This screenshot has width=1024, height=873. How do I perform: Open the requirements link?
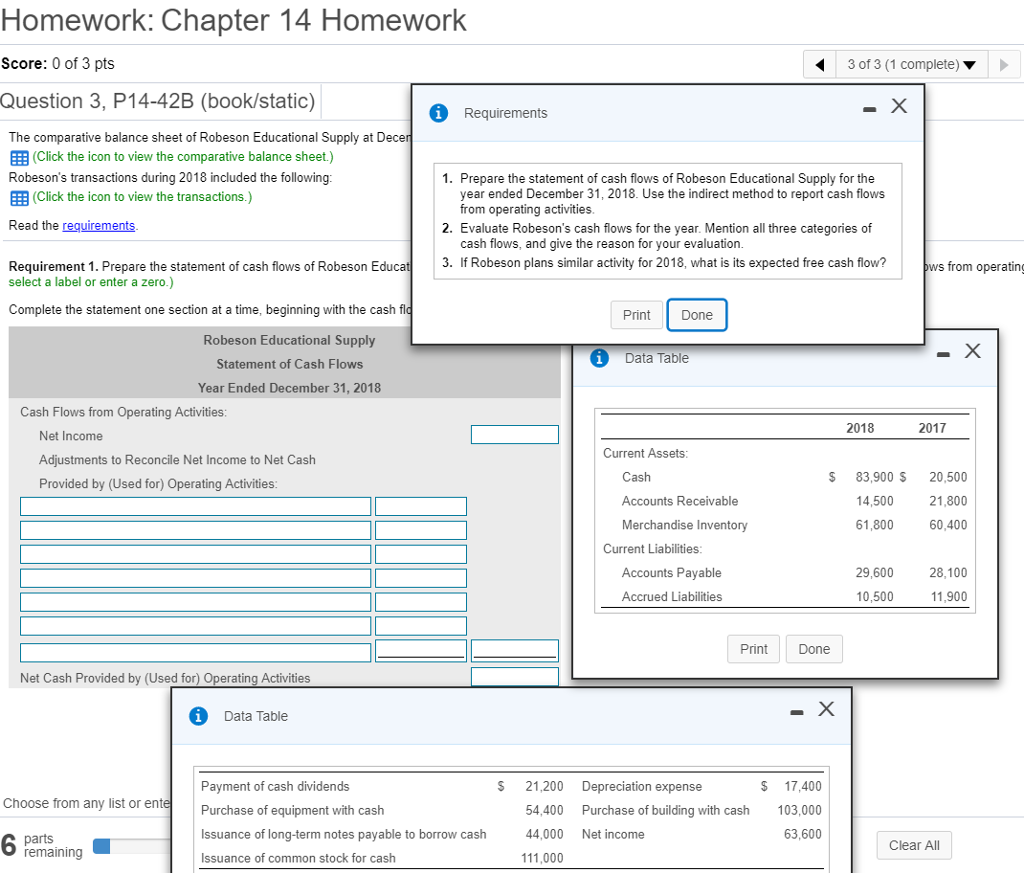point(99,225)
